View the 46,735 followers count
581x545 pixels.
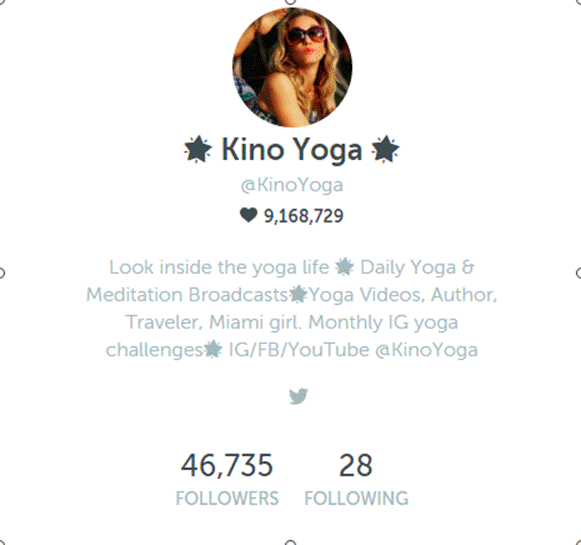point(227,465)
